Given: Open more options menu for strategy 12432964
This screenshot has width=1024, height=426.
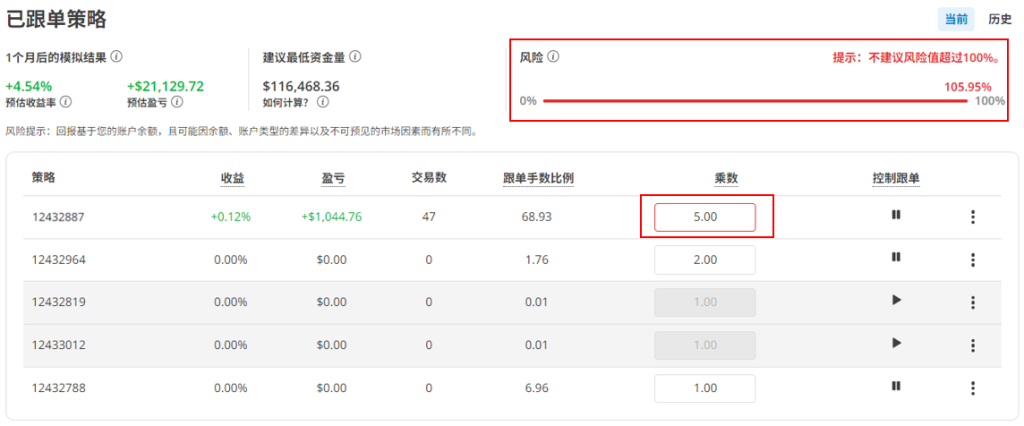Looking at the screenshot, I should click(x=973, y=260).
